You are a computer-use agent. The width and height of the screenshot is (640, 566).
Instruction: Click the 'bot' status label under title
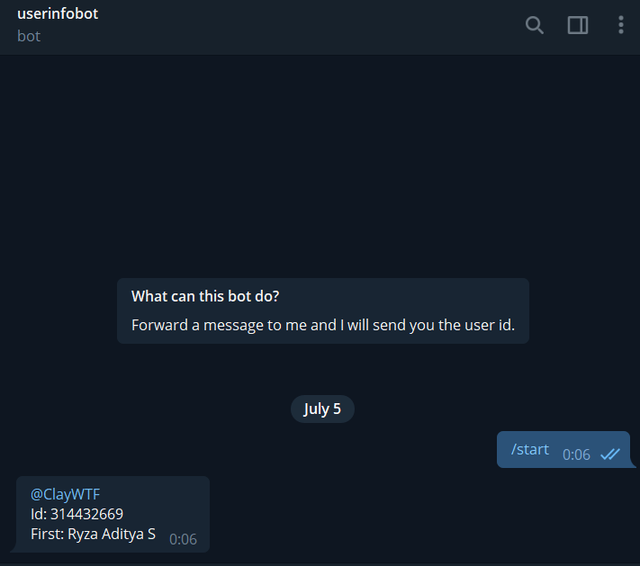[x=29, y=36]
